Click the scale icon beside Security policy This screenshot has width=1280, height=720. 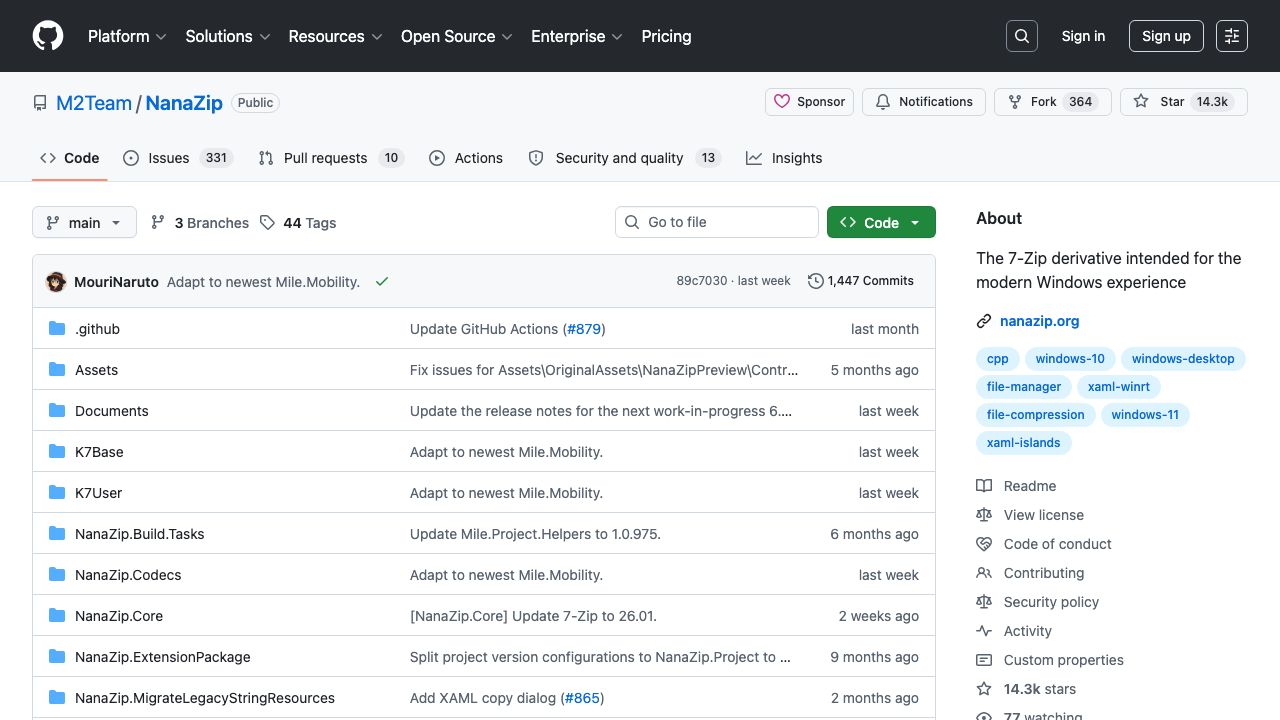(984, 602)
